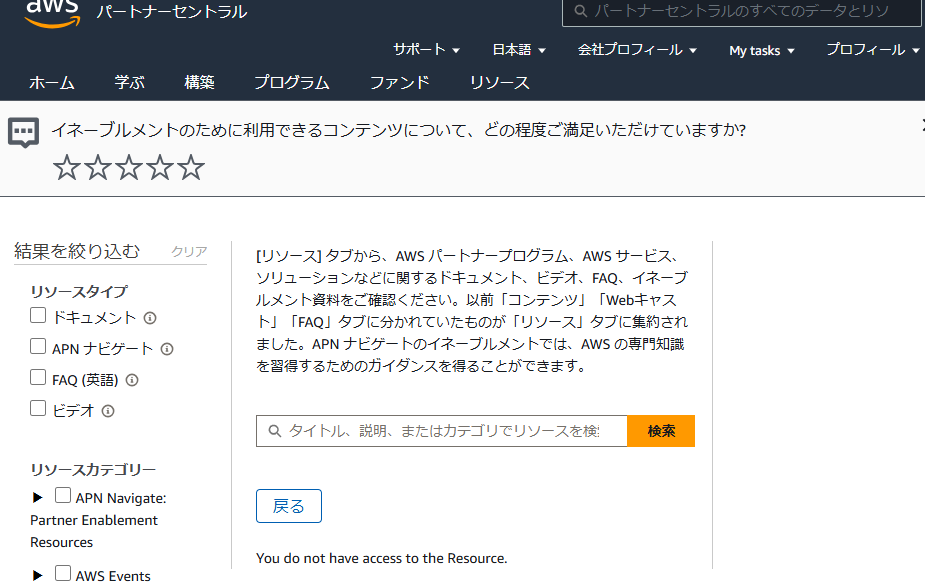Focus the resource search input field

pos(442,431)
